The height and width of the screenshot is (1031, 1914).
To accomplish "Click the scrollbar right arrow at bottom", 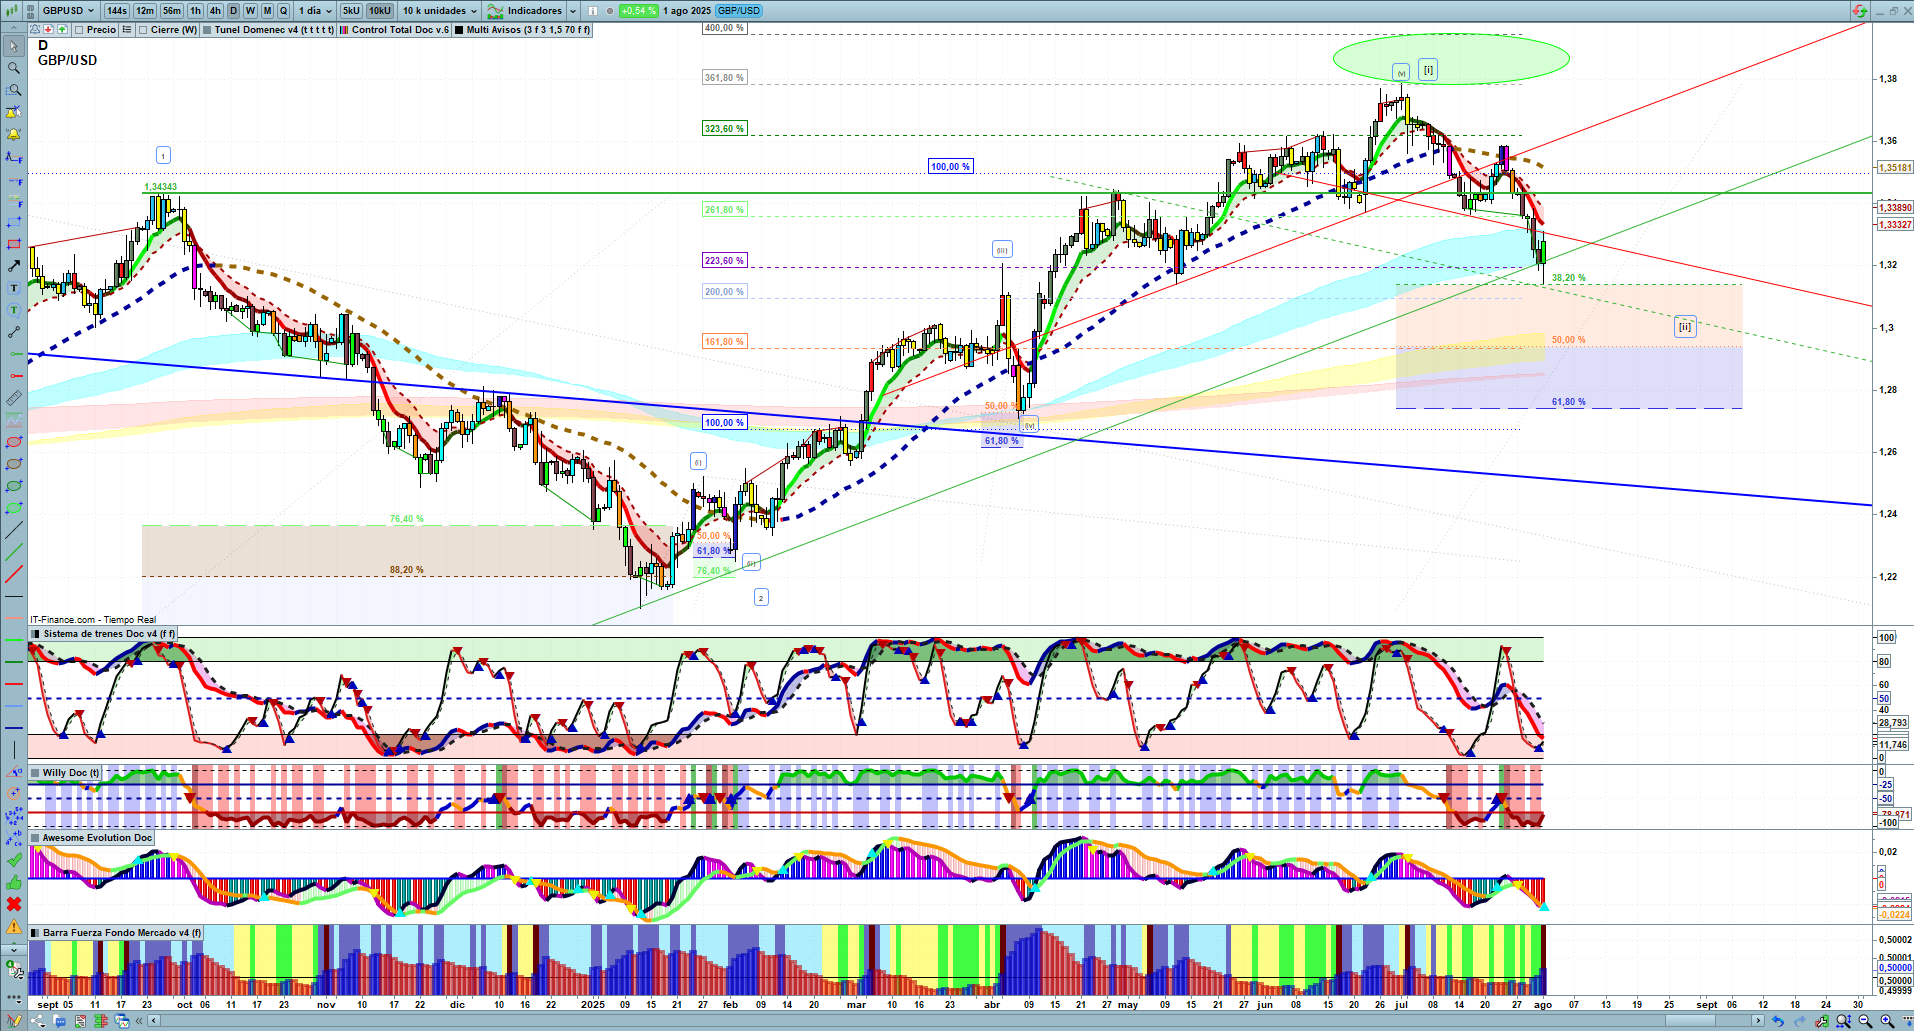I will point(1760,1021).
